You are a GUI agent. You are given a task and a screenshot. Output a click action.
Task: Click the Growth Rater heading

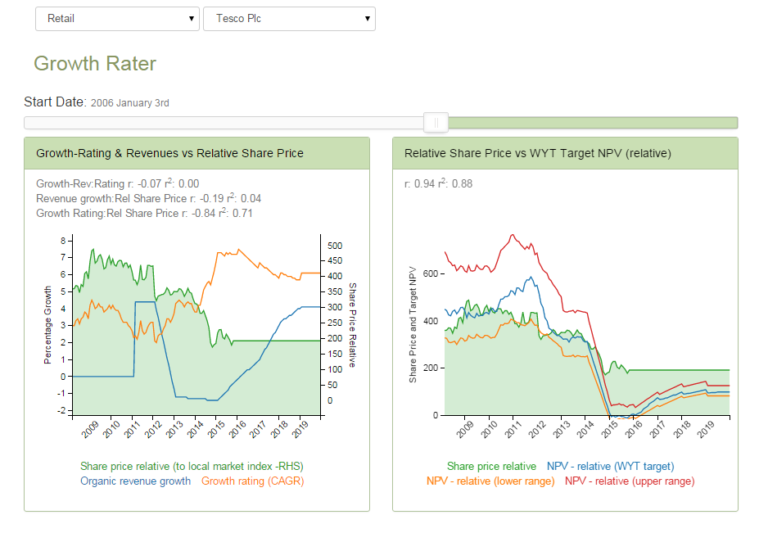click(95, 64)
